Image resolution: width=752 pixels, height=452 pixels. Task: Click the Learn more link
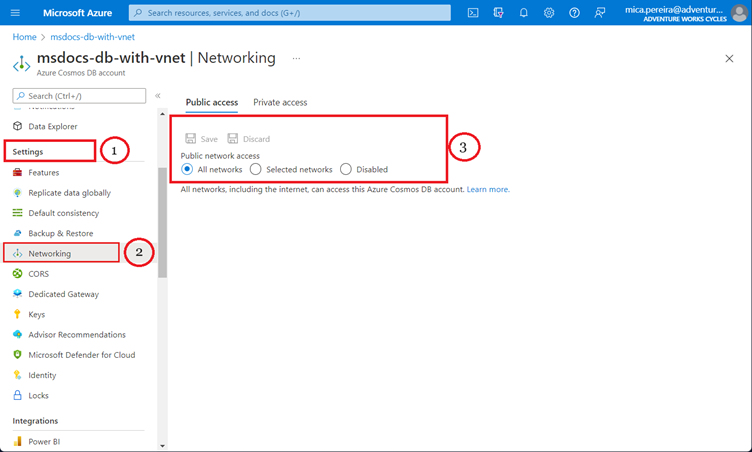(x=488, y=189)
